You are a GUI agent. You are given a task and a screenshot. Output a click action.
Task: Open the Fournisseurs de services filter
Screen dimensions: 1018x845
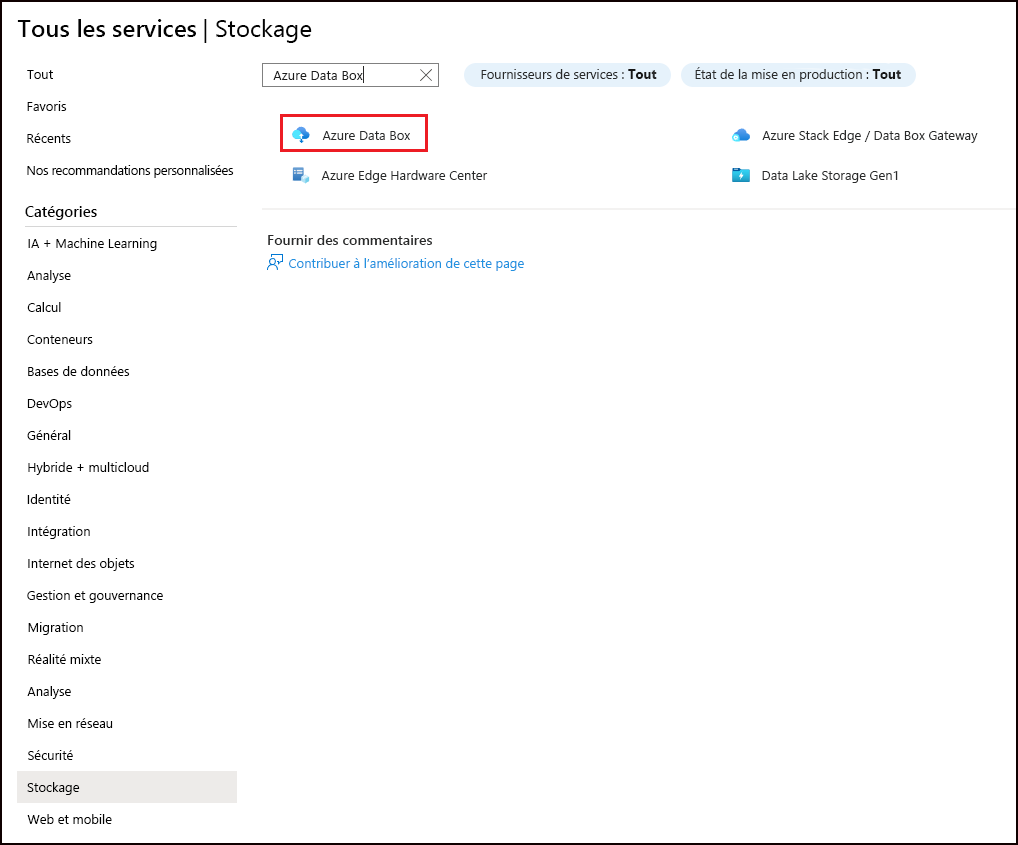click(568, 75)
